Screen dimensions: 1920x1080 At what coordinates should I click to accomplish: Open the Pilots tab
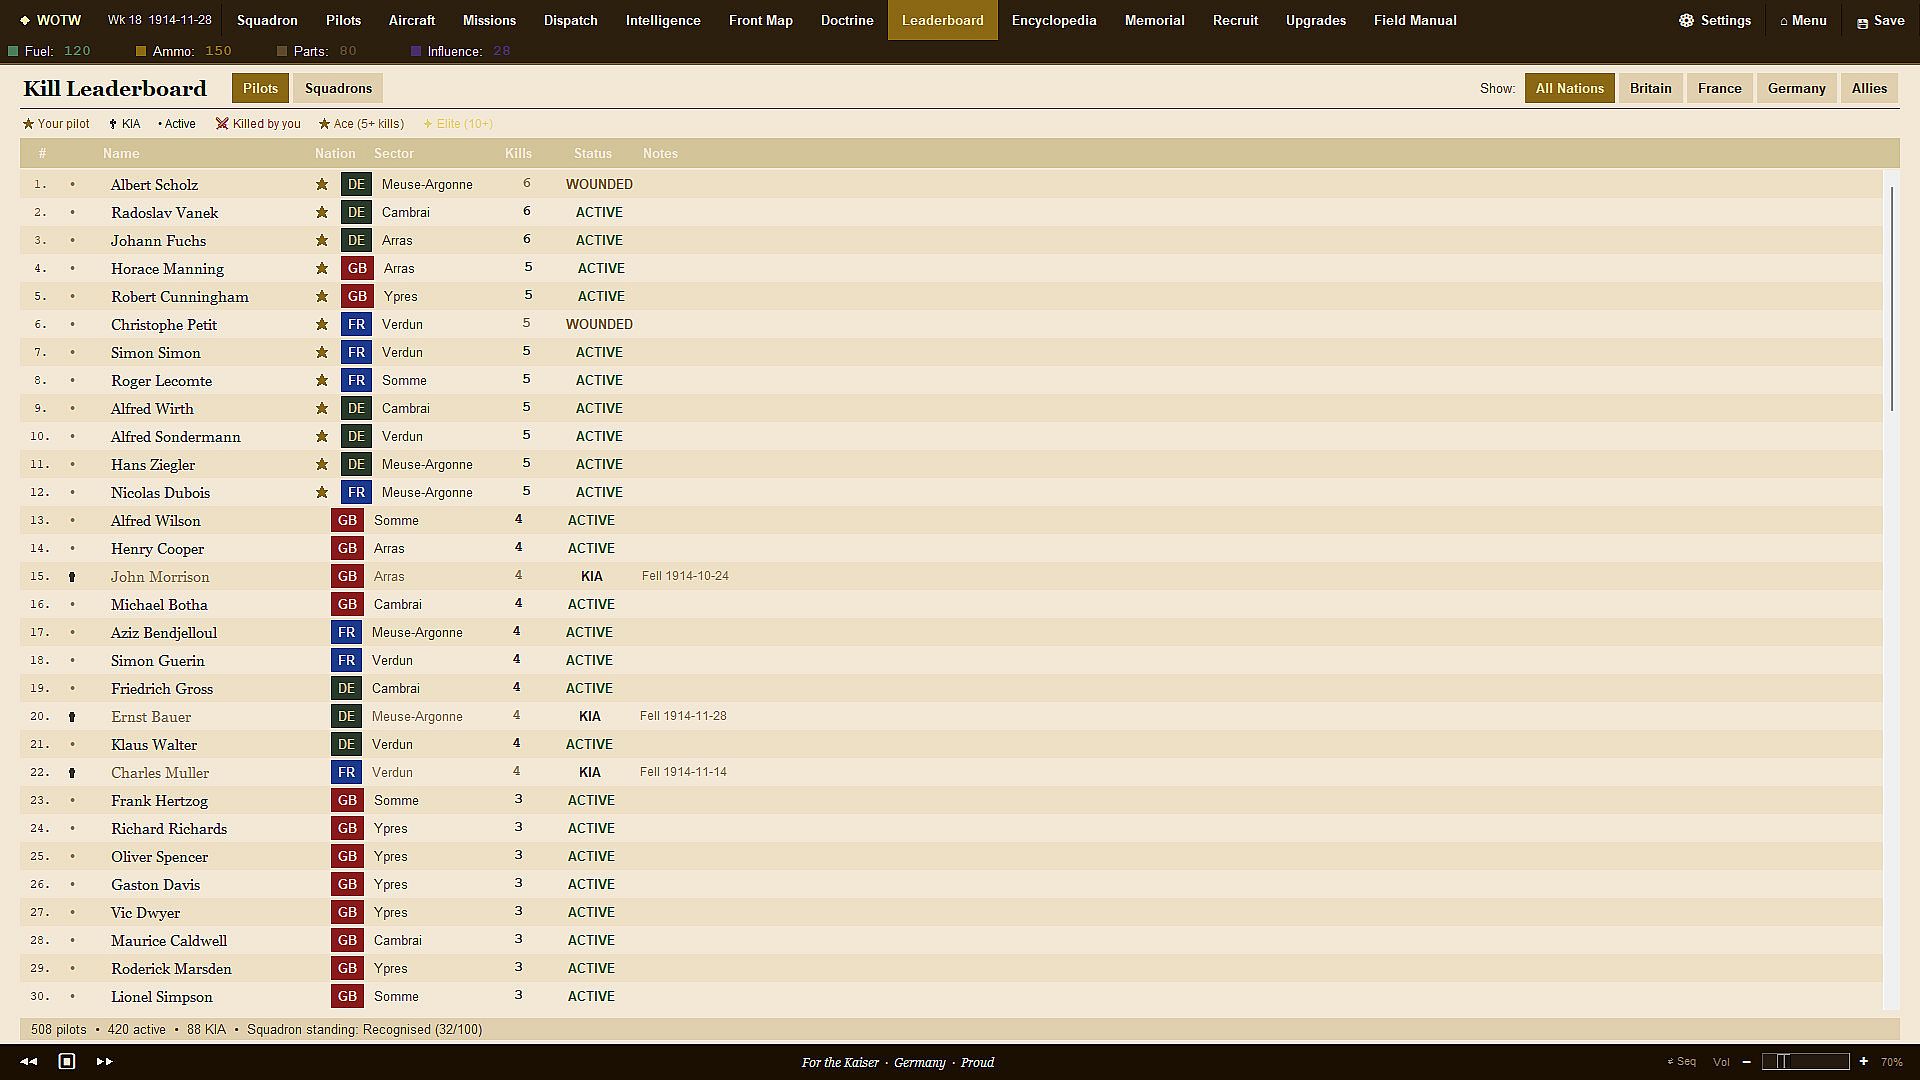click(343, 20)
